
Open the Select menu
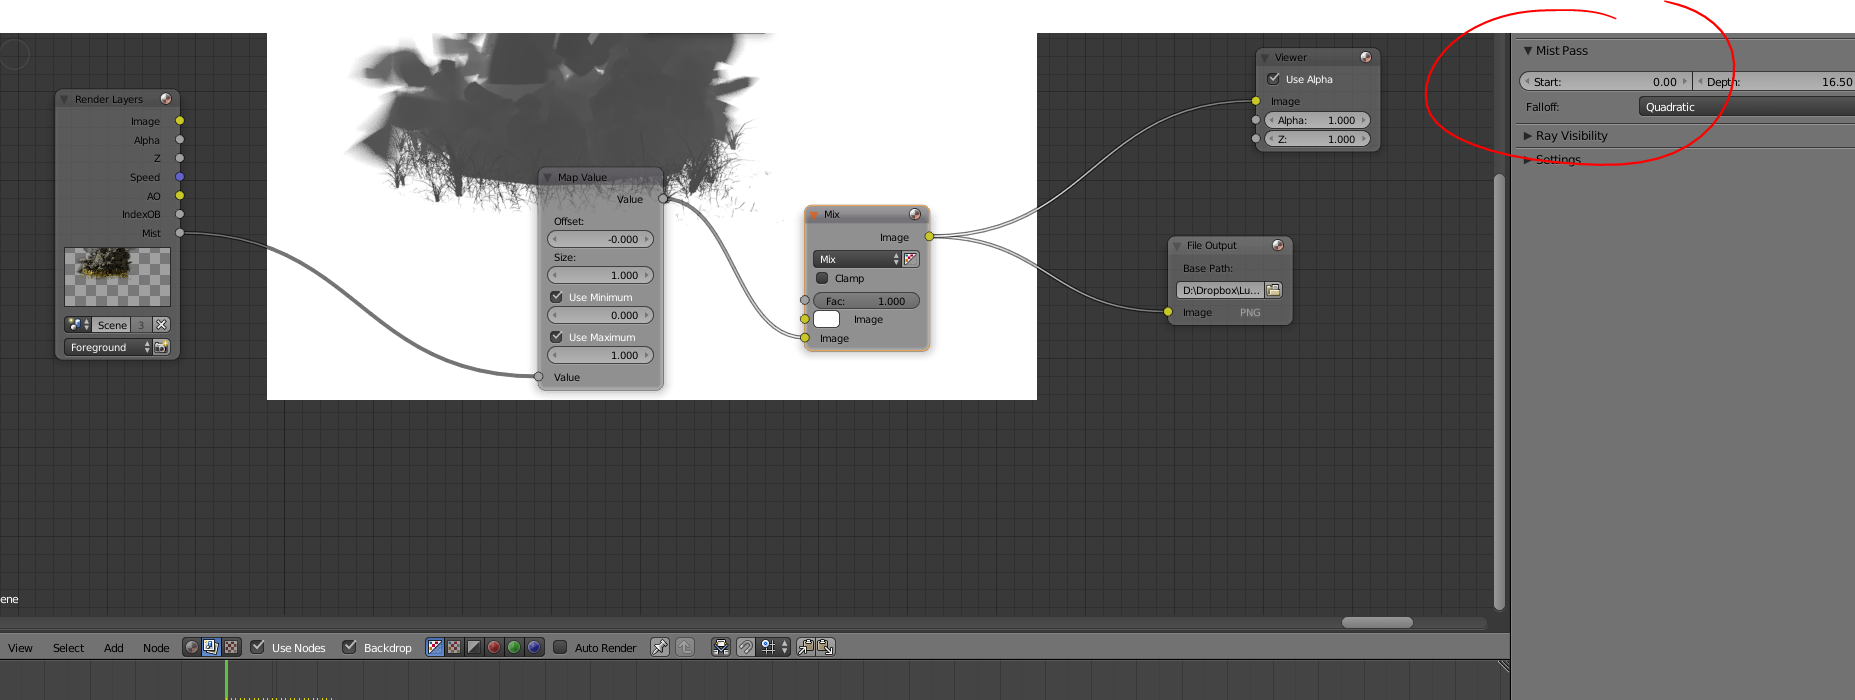[x=68, y=648]
